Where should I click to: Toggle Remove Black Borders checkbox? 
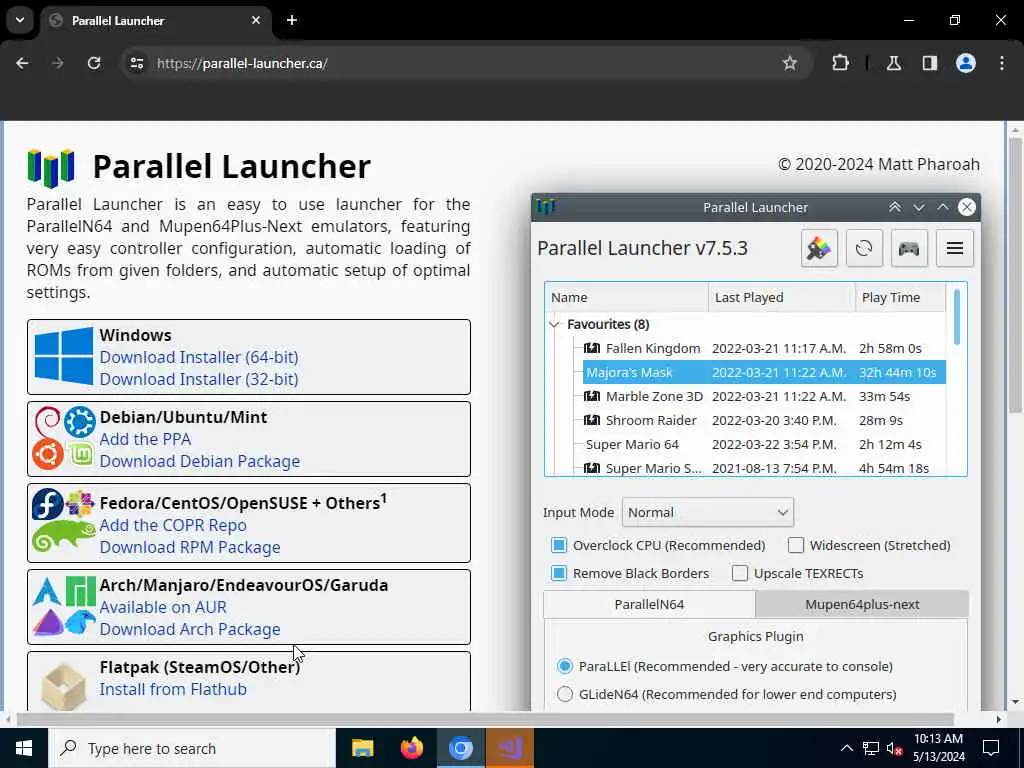pos(559,573)
